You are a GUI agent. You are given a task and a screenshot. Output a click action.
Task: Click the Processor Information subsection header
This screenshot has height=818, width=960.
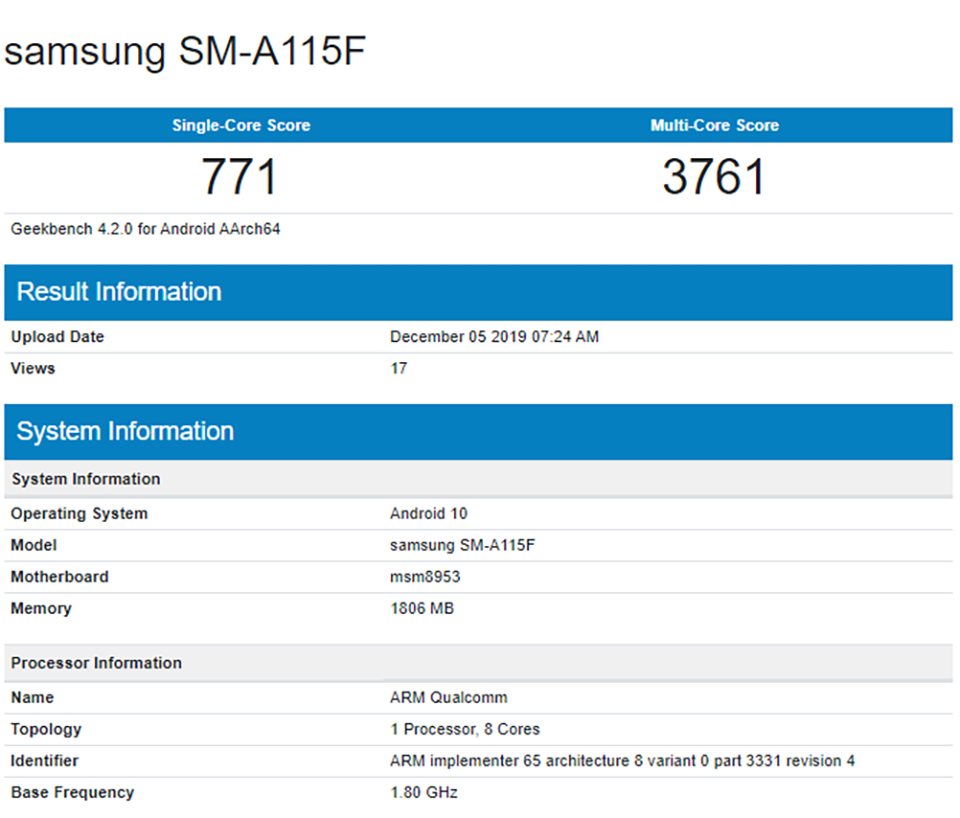click(96, 663)
